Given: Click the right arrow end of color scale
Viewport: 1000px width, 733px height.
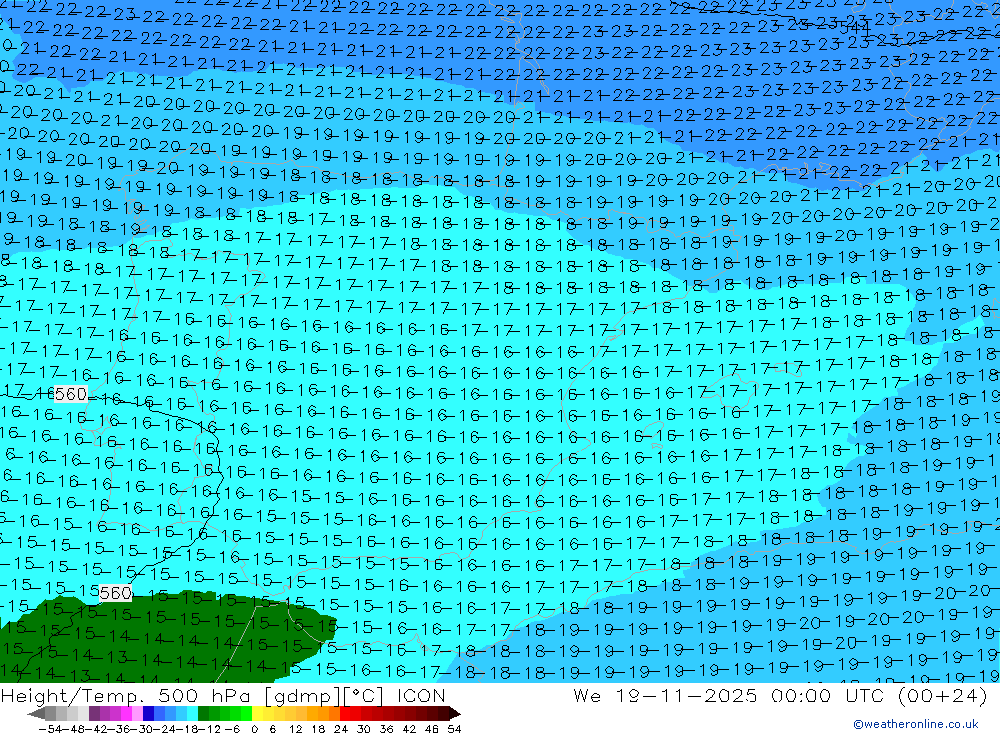Looking at the screenshot, I should click(454, 714).
